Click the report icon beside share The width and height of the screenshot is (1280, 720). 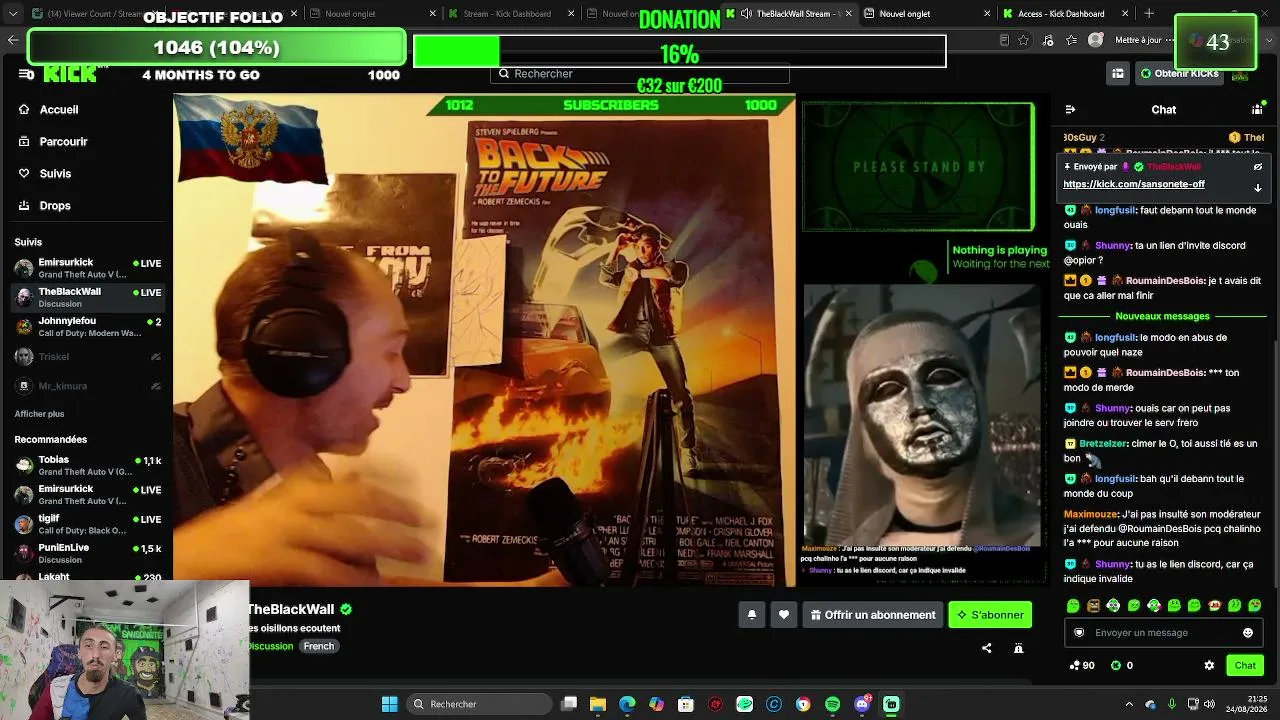(x=1019, y=648)
